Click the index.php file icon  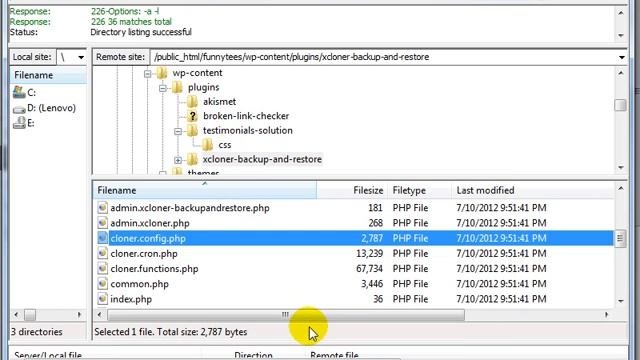tap(102, 299)
